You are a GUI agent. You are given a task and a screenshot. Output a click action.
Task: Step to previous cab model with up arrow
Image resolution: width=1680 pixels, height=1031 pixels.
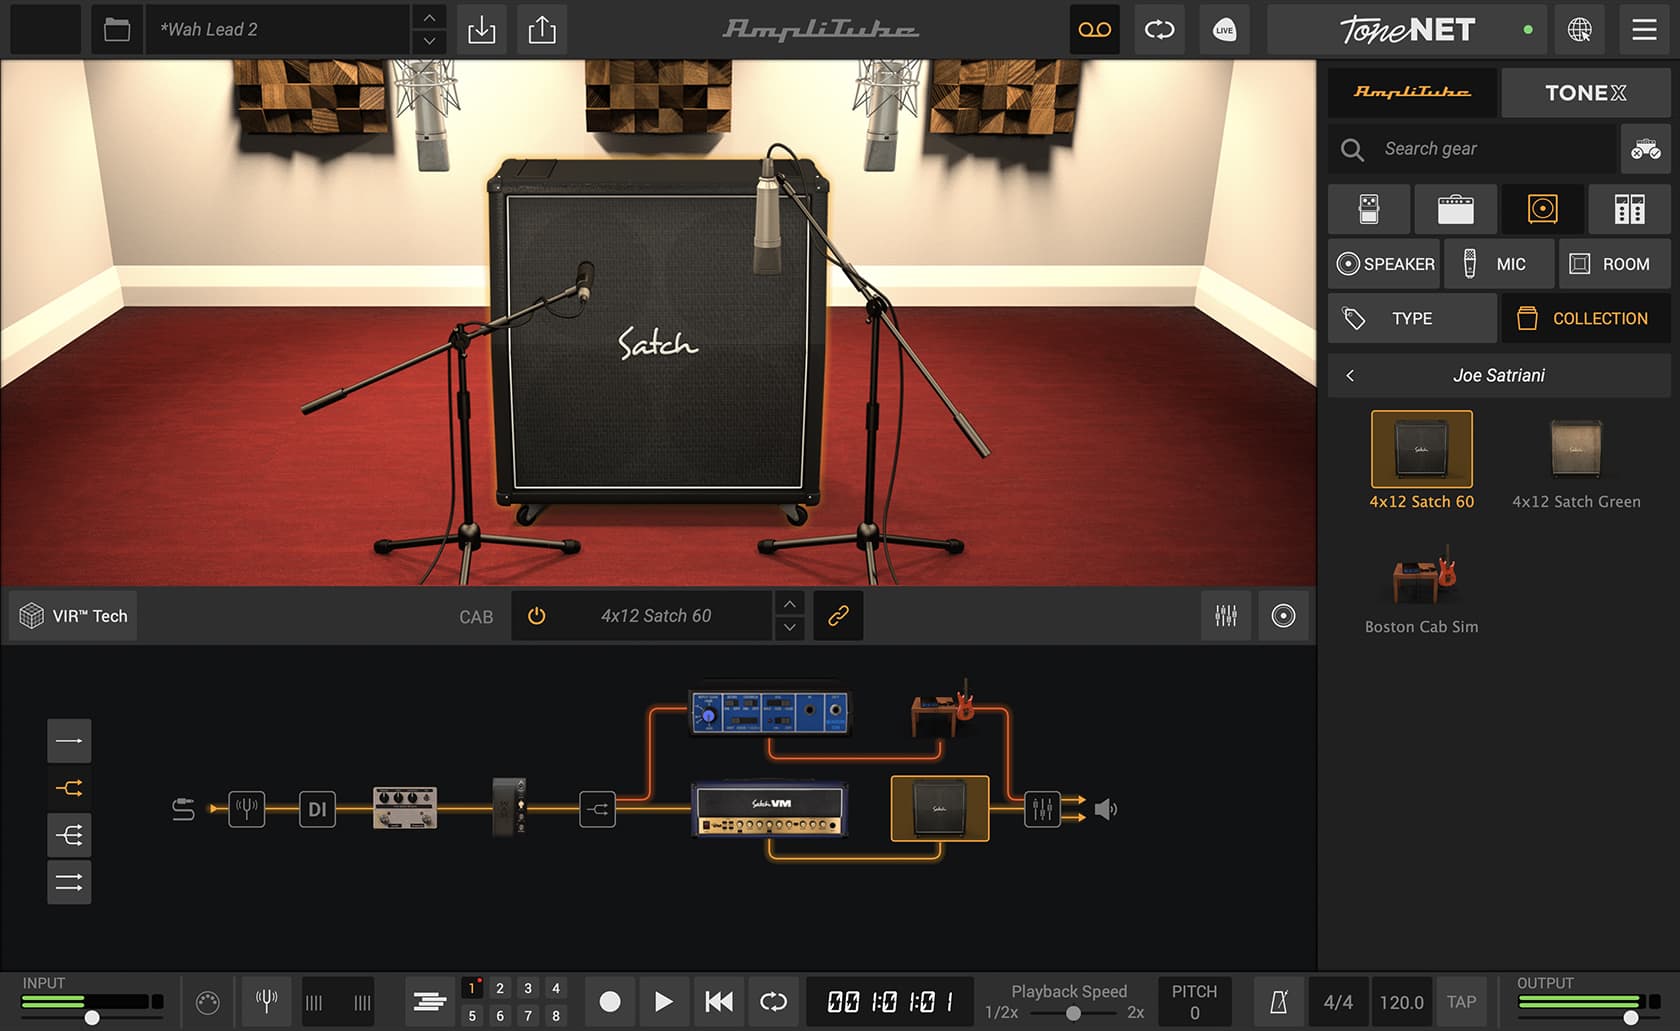(x=789, y=604)
